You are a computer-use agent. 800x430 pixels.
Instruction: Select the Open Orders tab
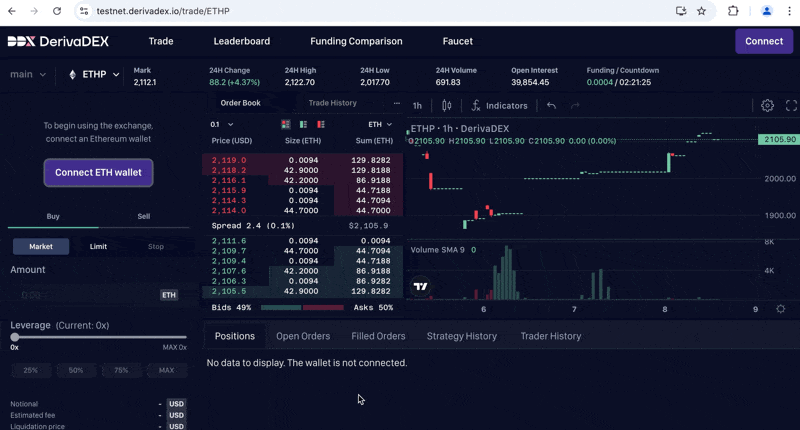point(303,336)
